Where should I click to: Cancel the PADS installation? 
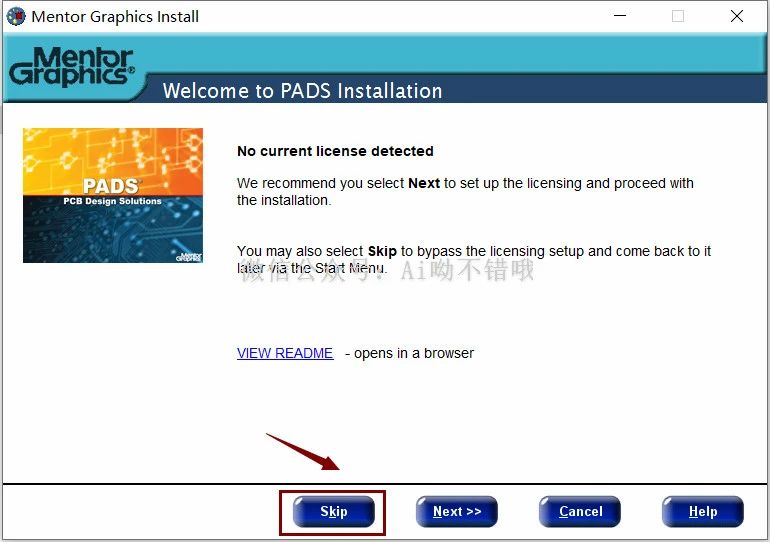[x=580, y=512]
